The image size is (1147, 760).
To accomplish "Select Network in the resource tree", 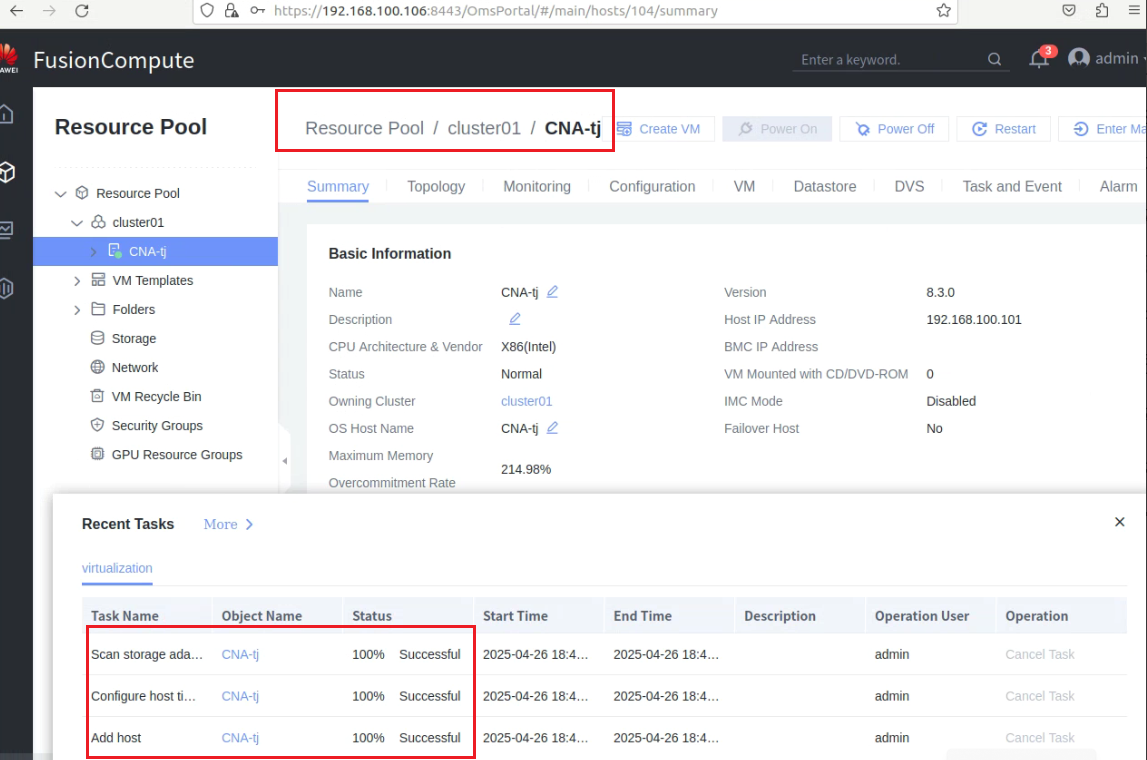I will (x=135, y=367).
